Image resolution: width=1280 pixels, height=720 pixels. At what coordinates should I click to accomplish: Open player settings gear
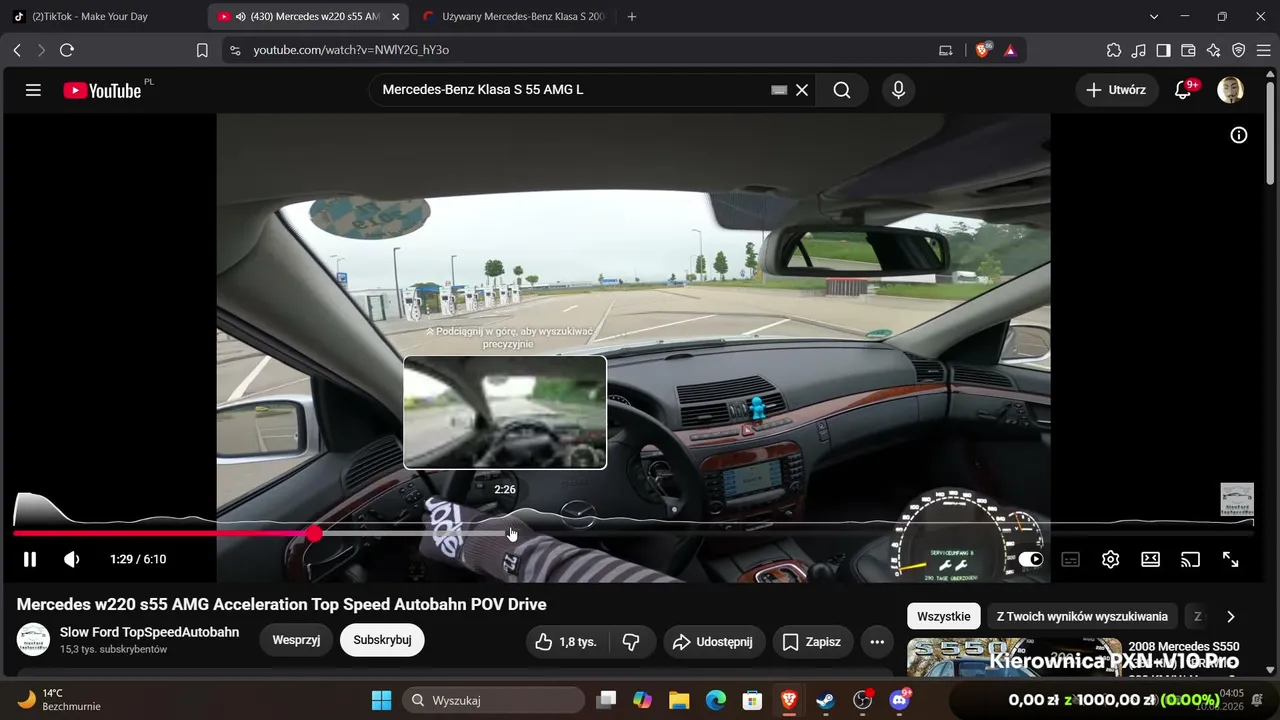click(x=1110, y=559)
